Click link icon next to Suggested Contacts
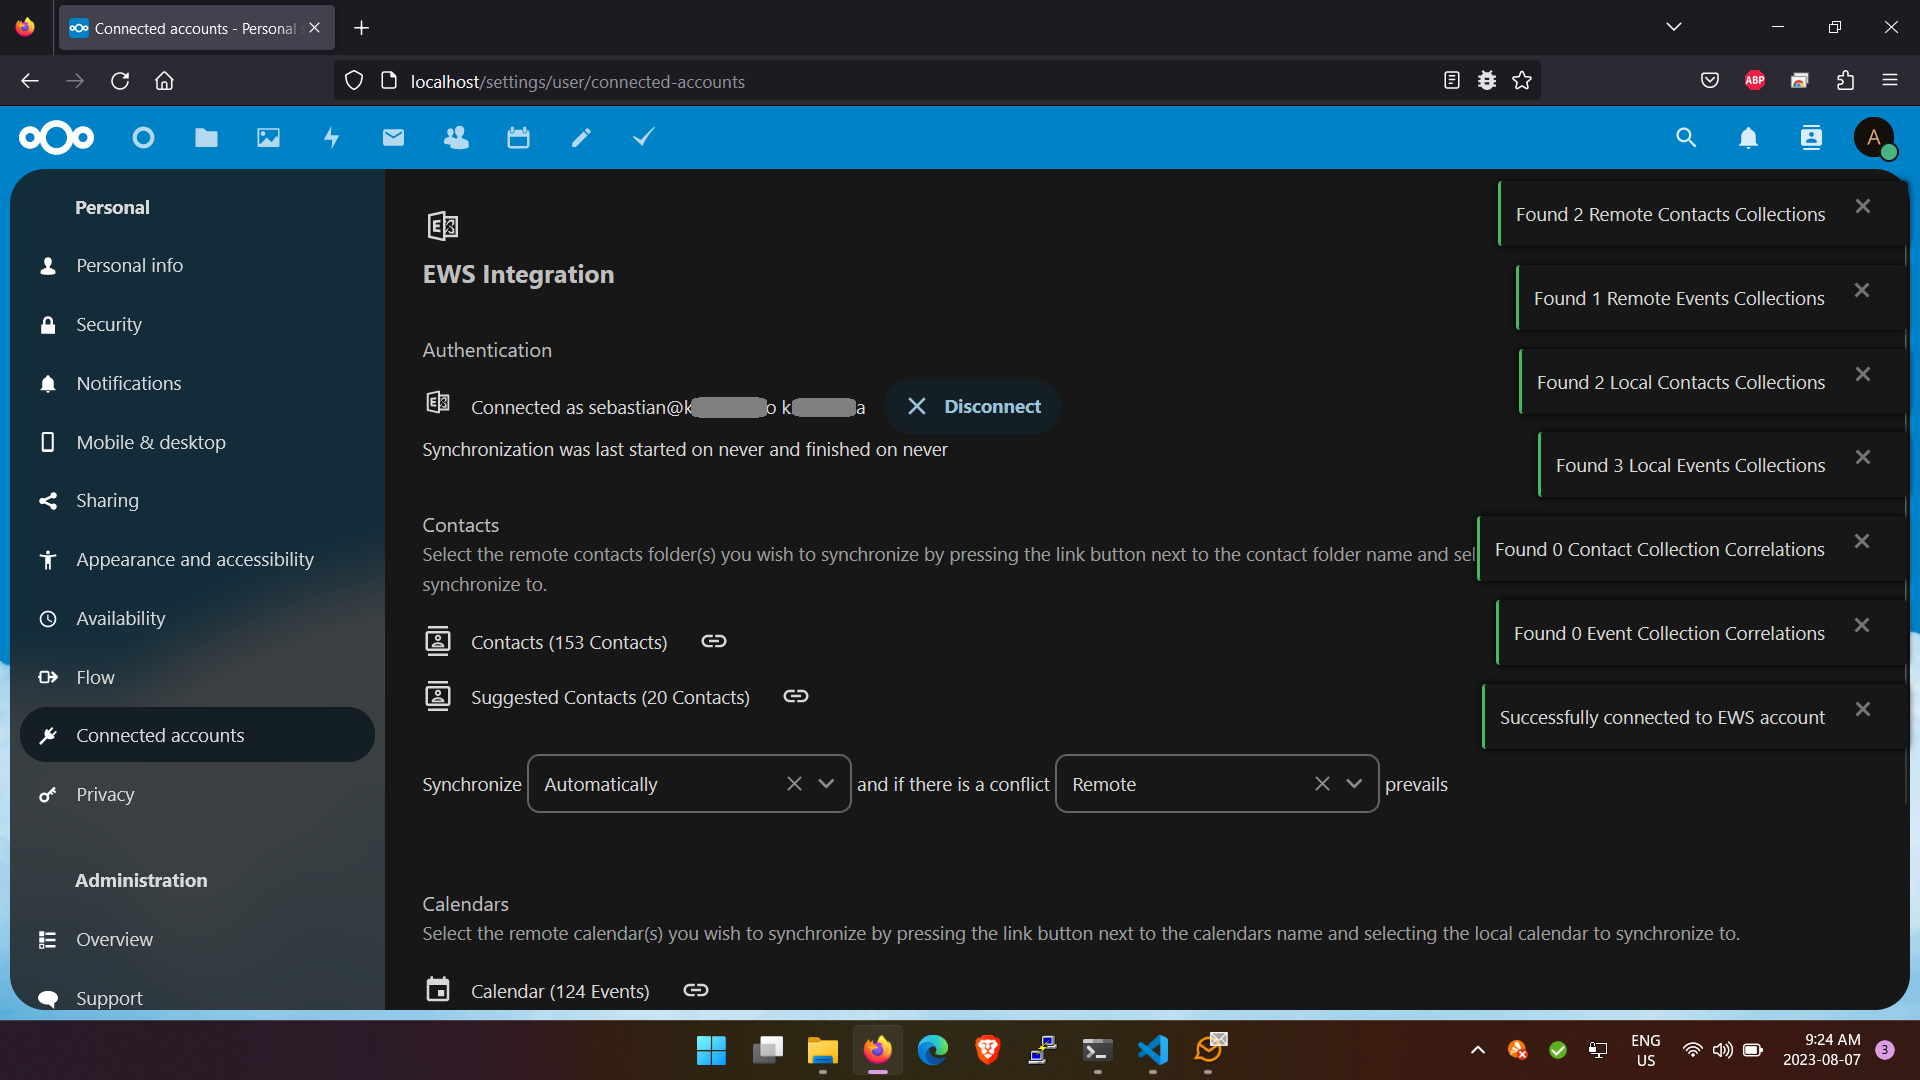This screenshot has width=1920, height=1080. tap(795, 696)
